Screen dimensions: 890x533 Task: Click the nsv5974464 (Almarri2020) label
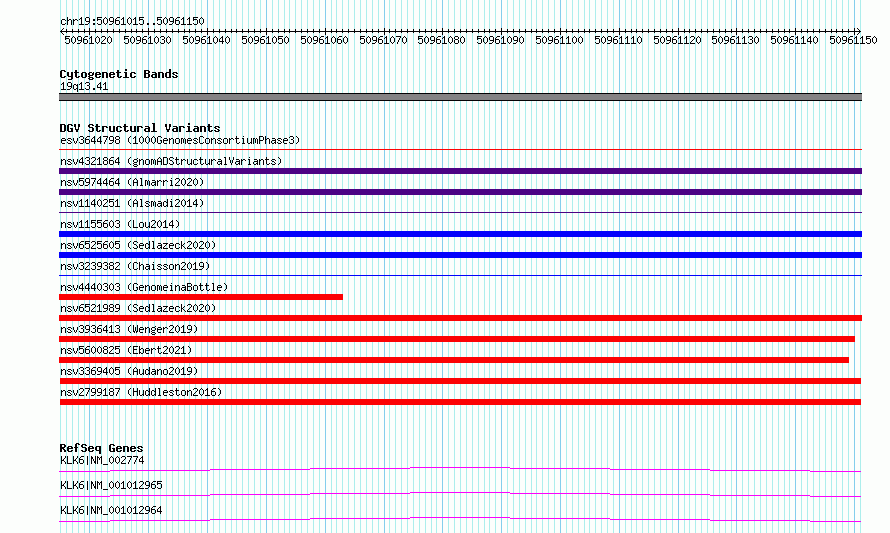point(132,182)
